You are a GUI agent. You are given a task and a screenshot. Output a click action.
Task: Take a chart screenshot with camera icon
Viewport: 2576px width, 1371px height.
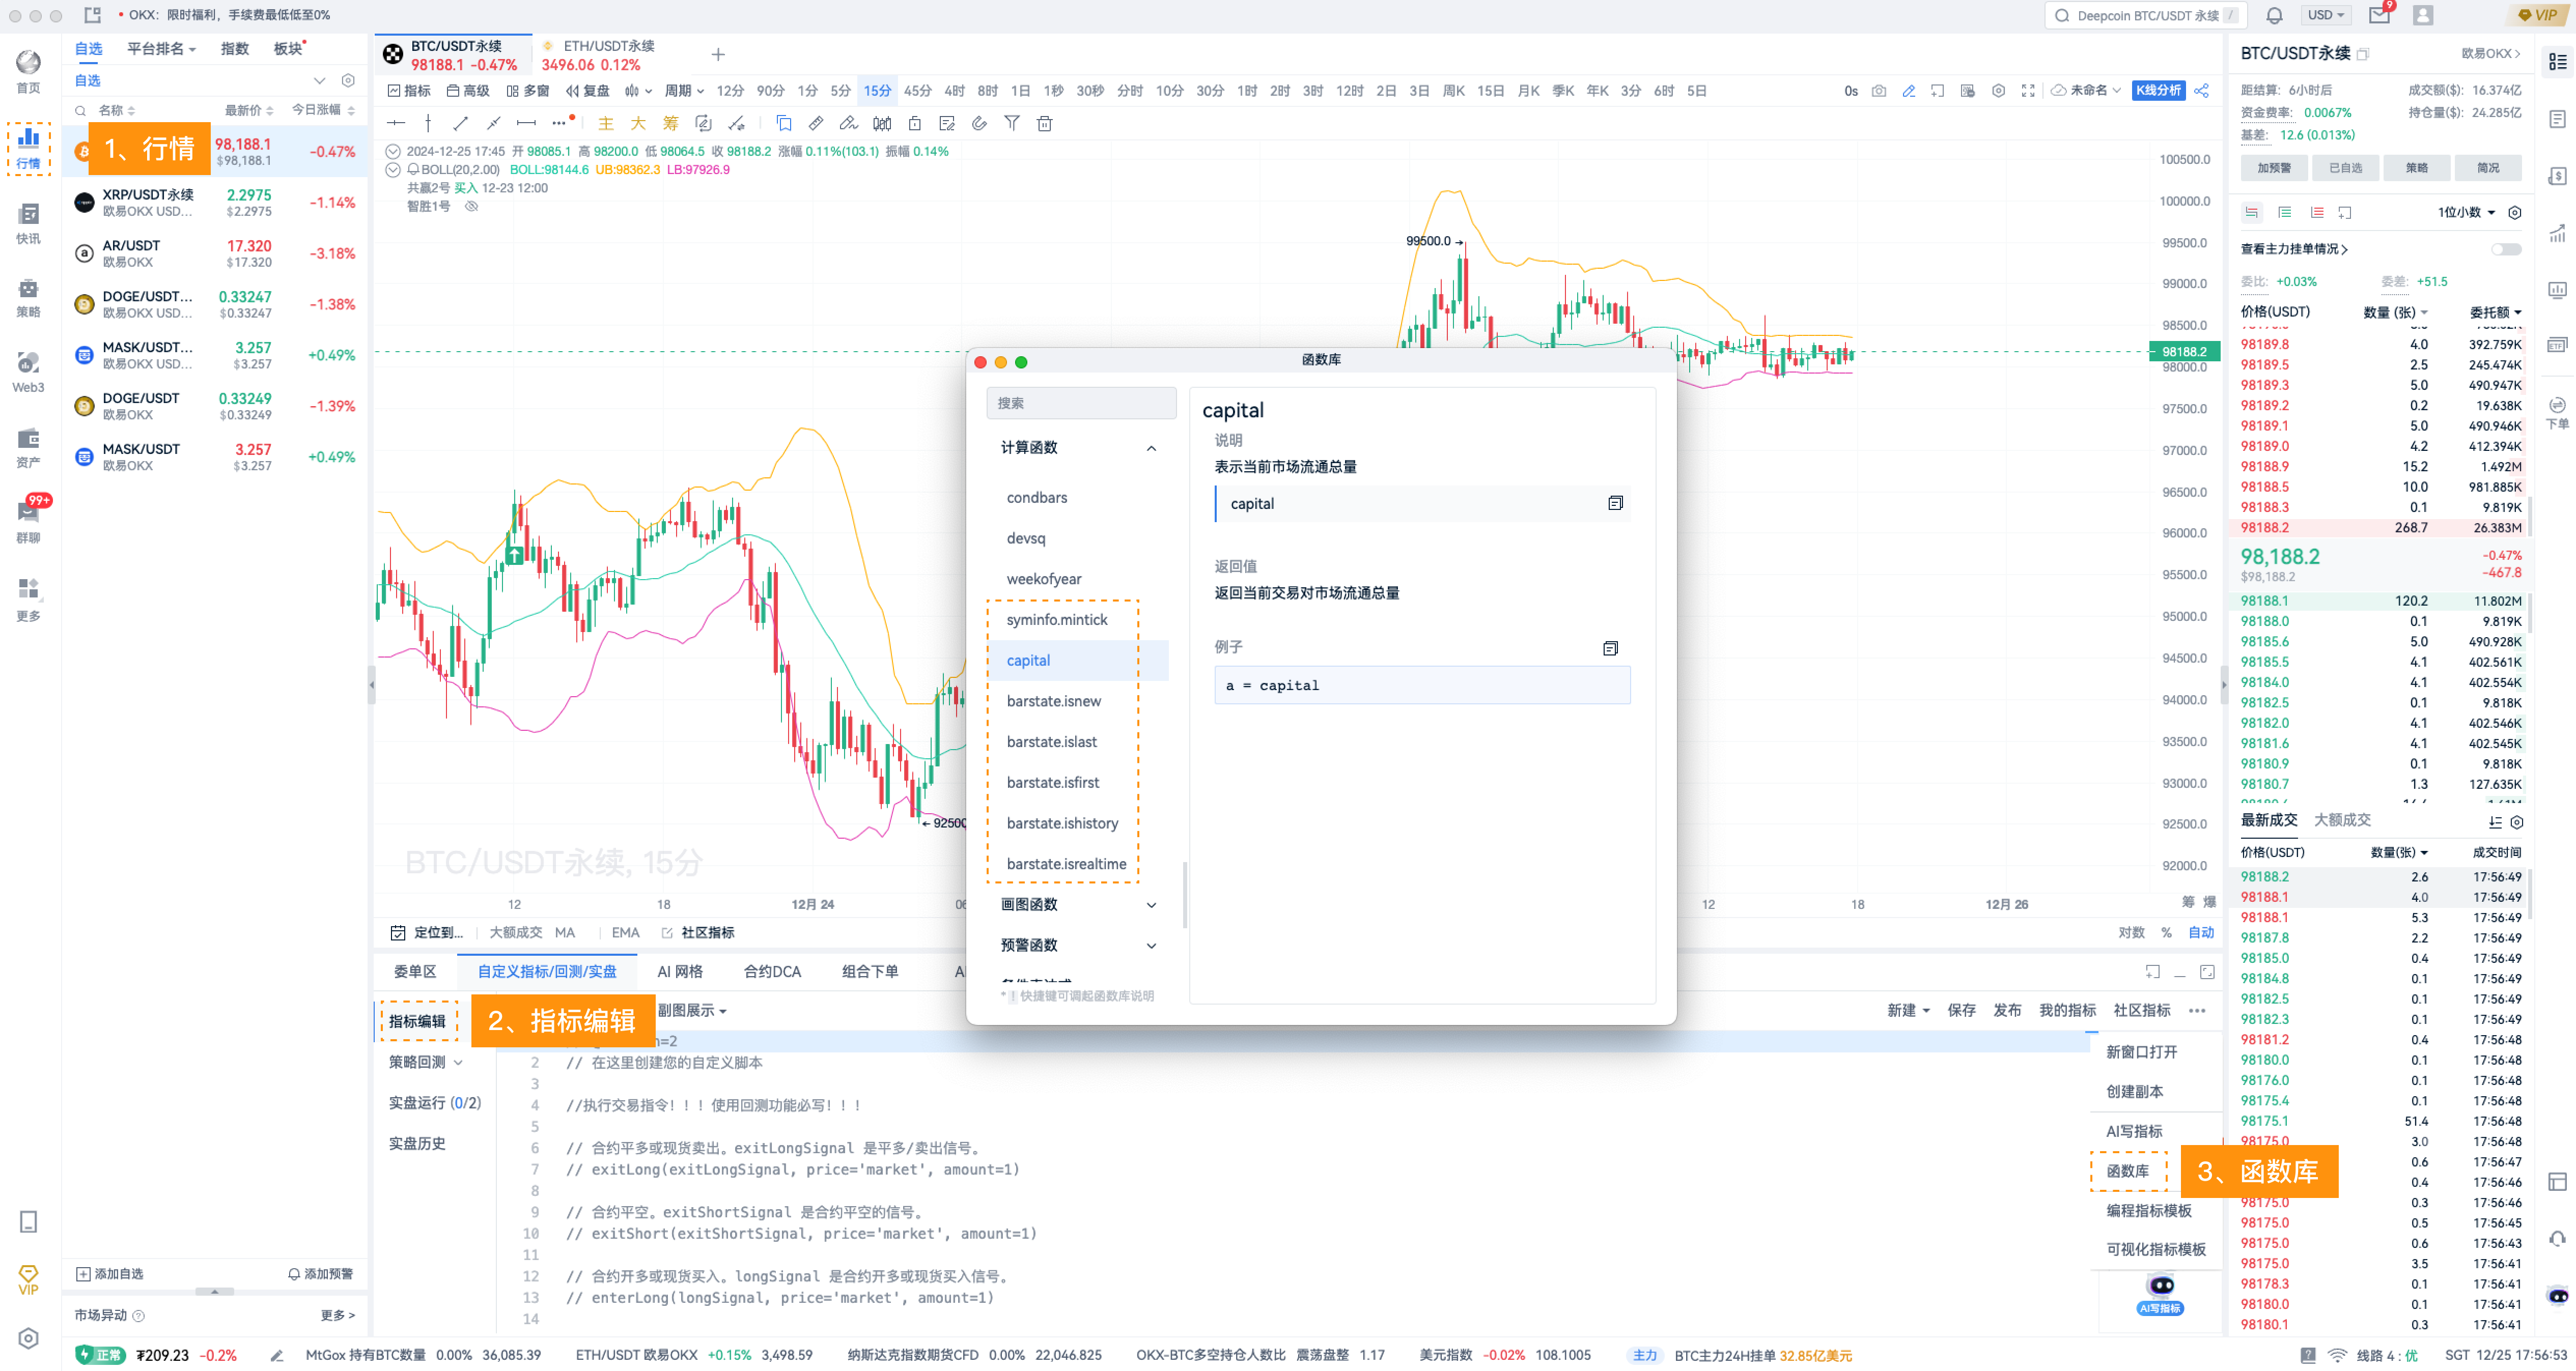[x=1878, y=91]
